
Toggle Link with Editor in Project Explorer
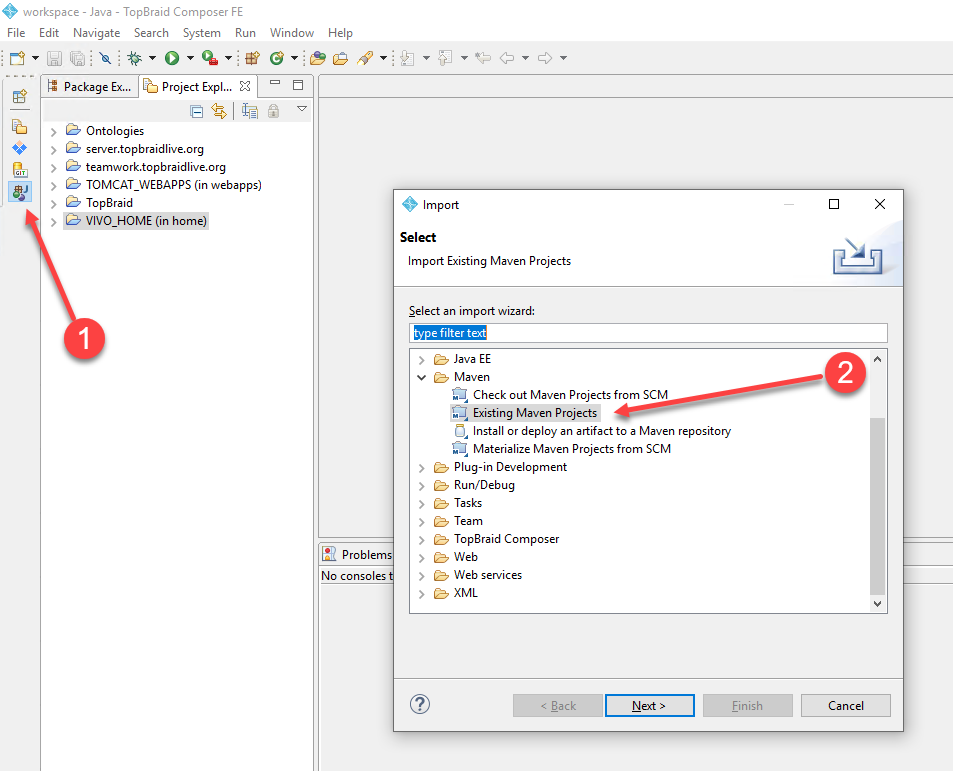(219, 111)
